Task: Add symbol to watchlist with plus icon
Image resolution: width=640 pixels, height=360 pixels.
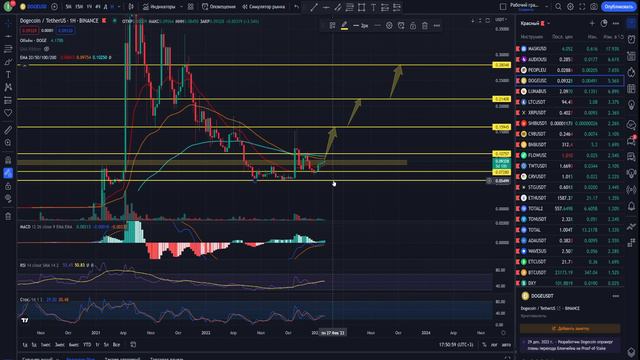Action: point(592,23)
